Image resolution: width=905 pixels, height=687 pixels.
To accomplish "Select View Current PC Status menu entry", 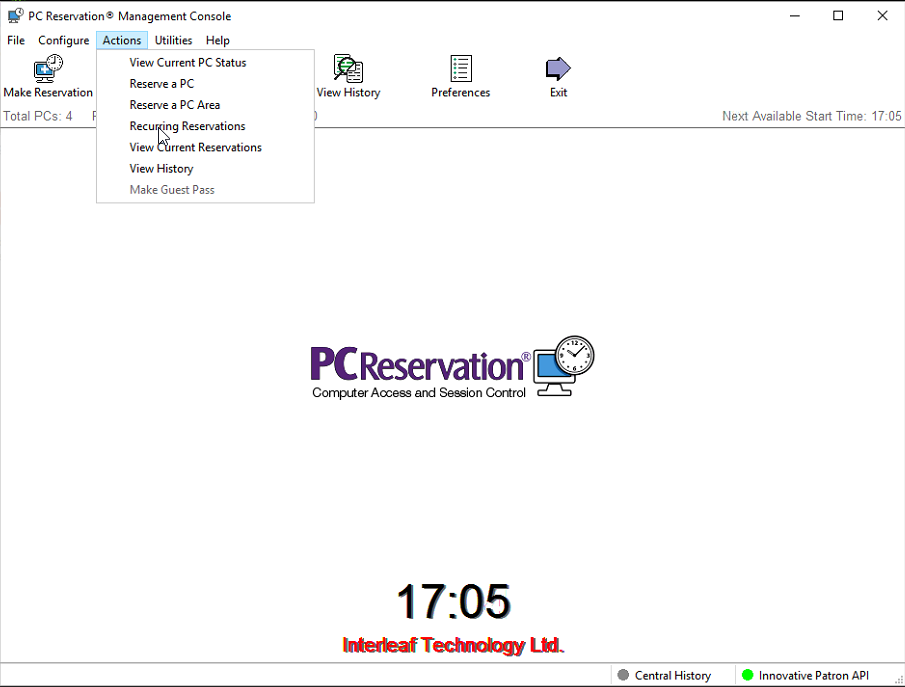I will (x=205, y=62).
